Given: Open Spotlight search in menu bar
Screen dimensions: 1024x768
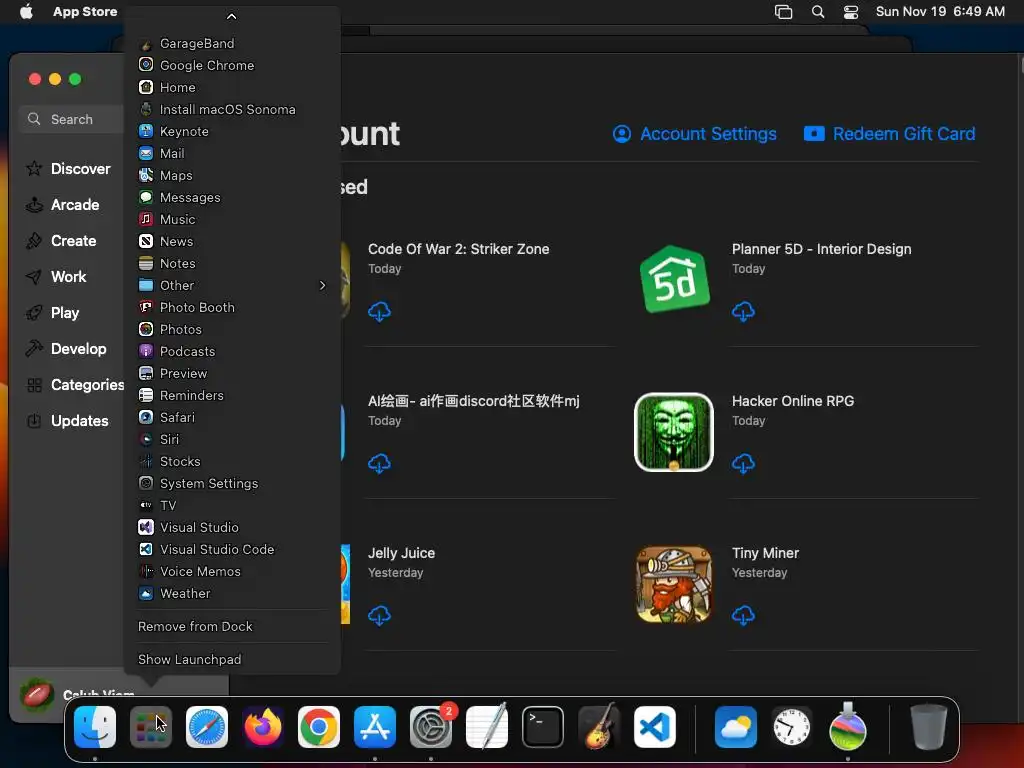Looking at the screenshot, I should pos(818,12).
